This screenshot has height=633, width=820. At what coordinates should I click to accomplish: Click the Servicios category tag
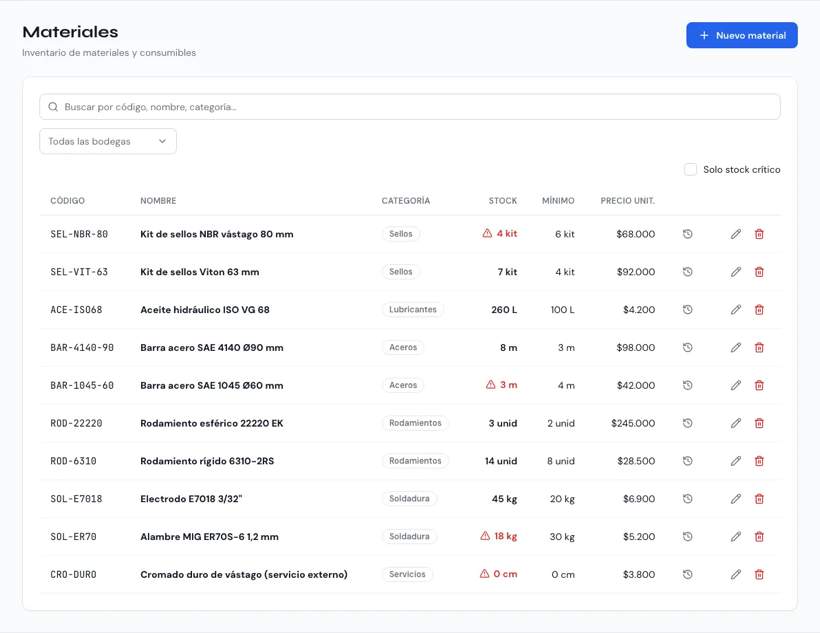[x=407, y=574]
